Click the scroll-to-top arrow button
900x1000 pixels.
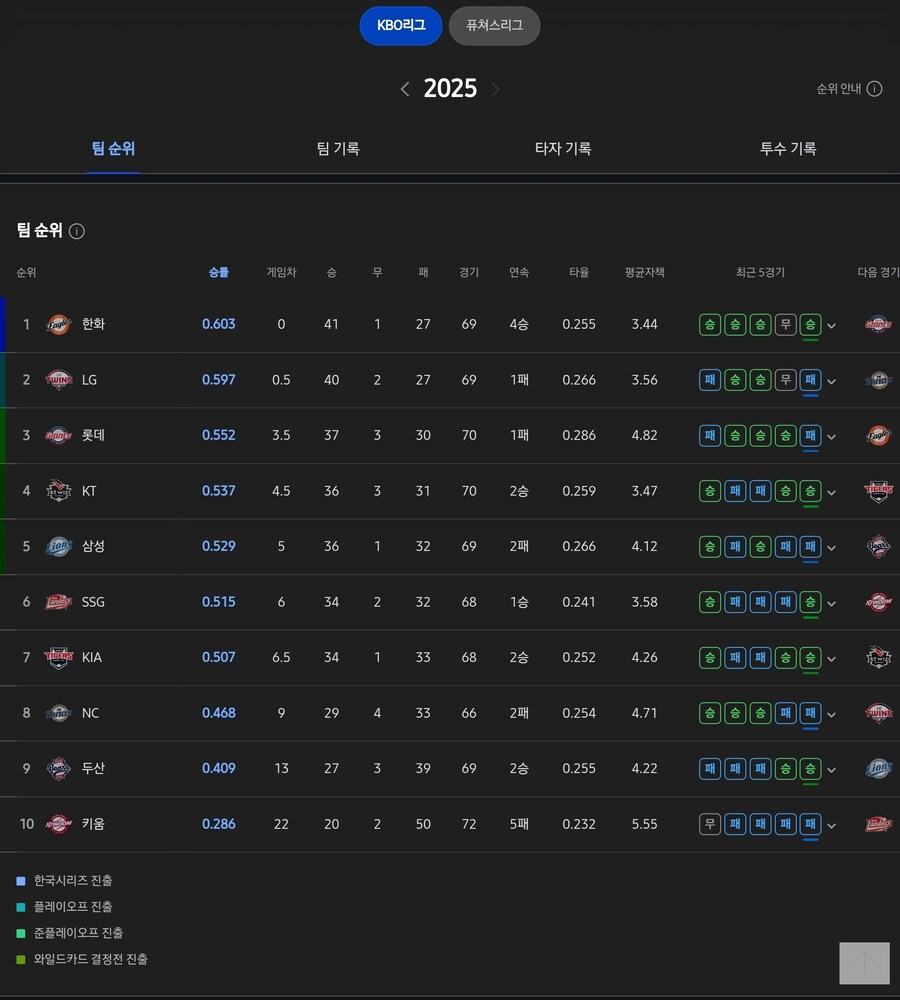(864, 963)
